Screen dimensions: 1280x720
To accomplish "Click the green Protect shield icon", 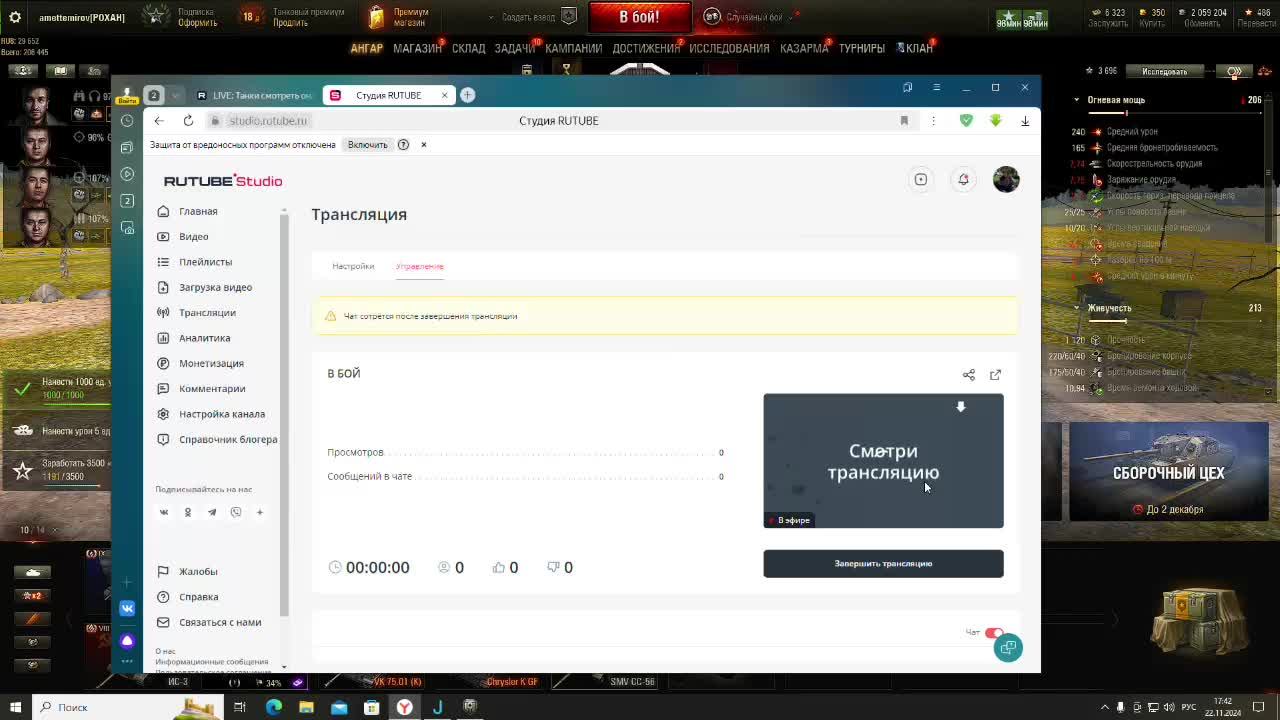I will tap(966, 121).
